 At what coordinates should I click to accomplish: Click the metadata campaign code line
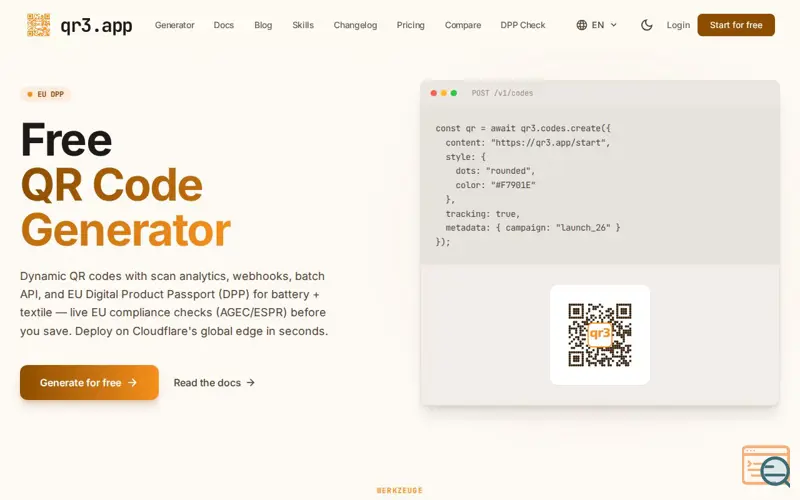pyautogui.click(x=533, y=228)
